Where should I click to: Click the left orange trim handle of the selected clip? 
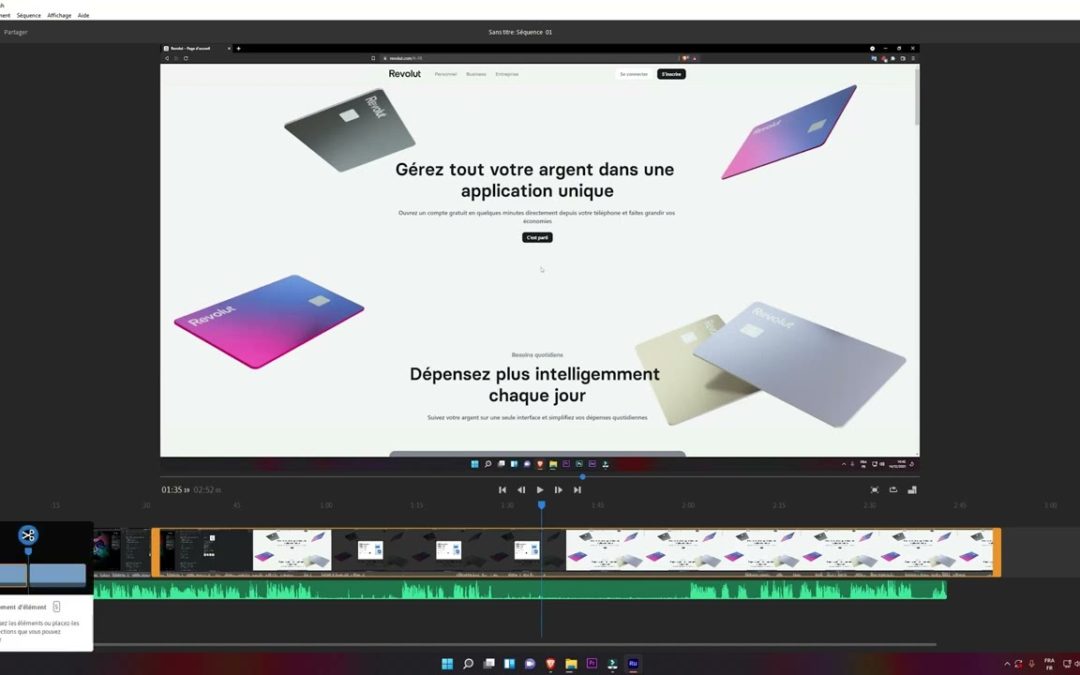[156, 552]
